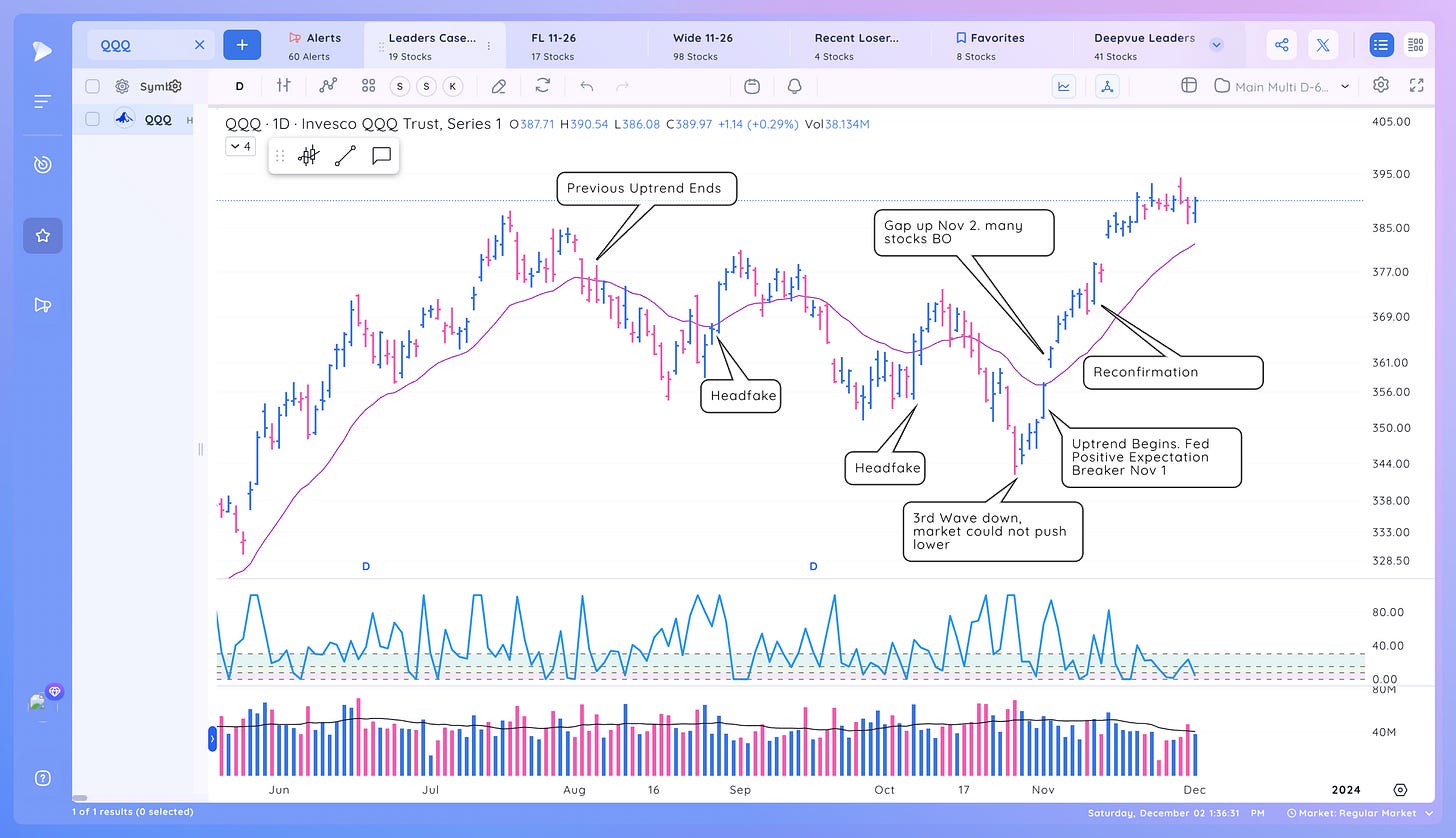
Task: Expand the blue arrow on volume pane
Action: coord(212,739)
